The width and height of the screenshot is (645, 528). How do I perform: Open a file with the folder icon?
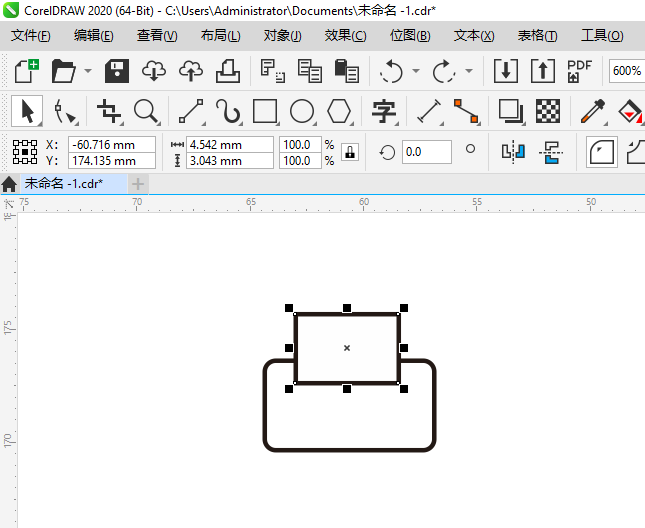click(63, 71)
